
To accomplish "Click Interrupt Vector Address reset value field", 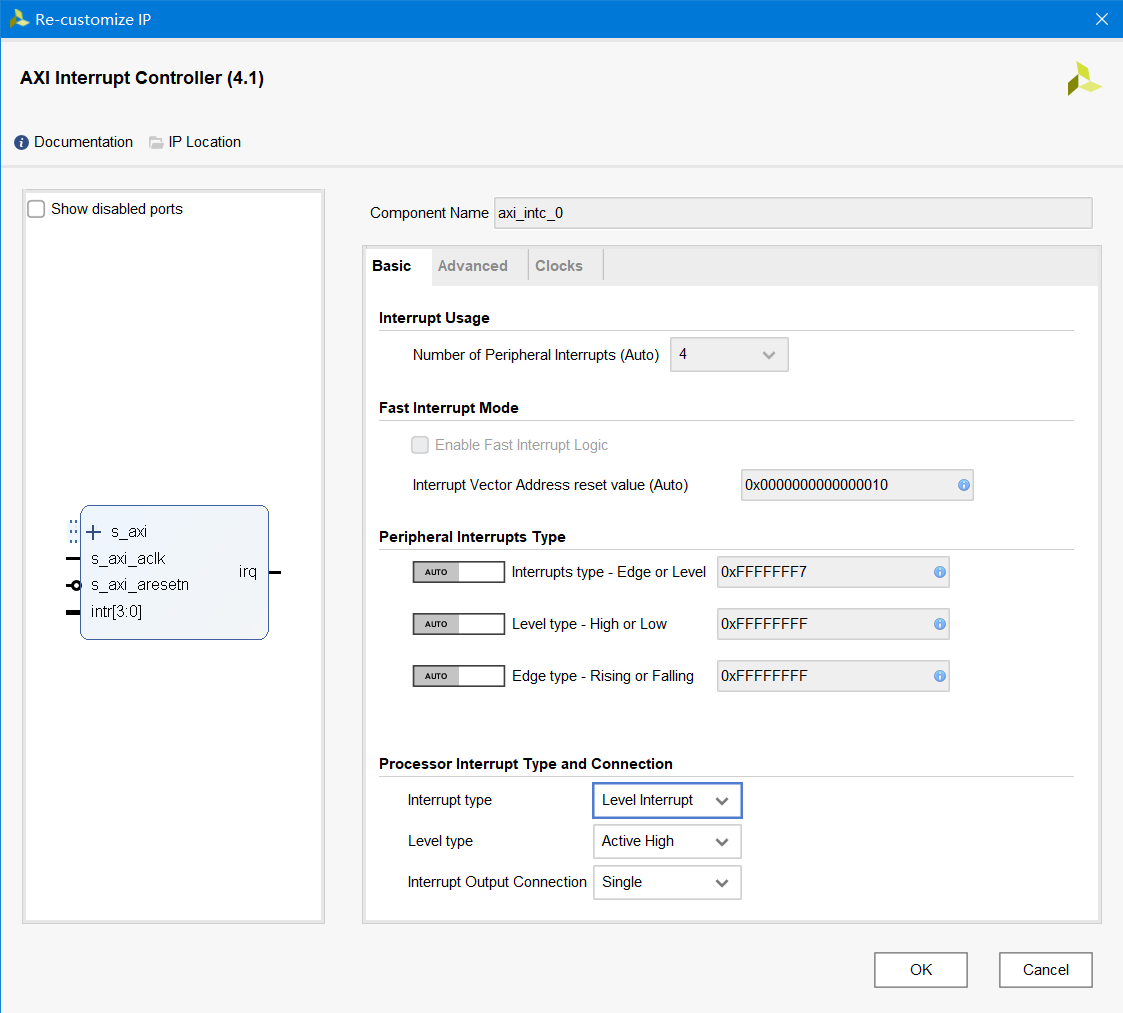I will click(x=857, y=485).
